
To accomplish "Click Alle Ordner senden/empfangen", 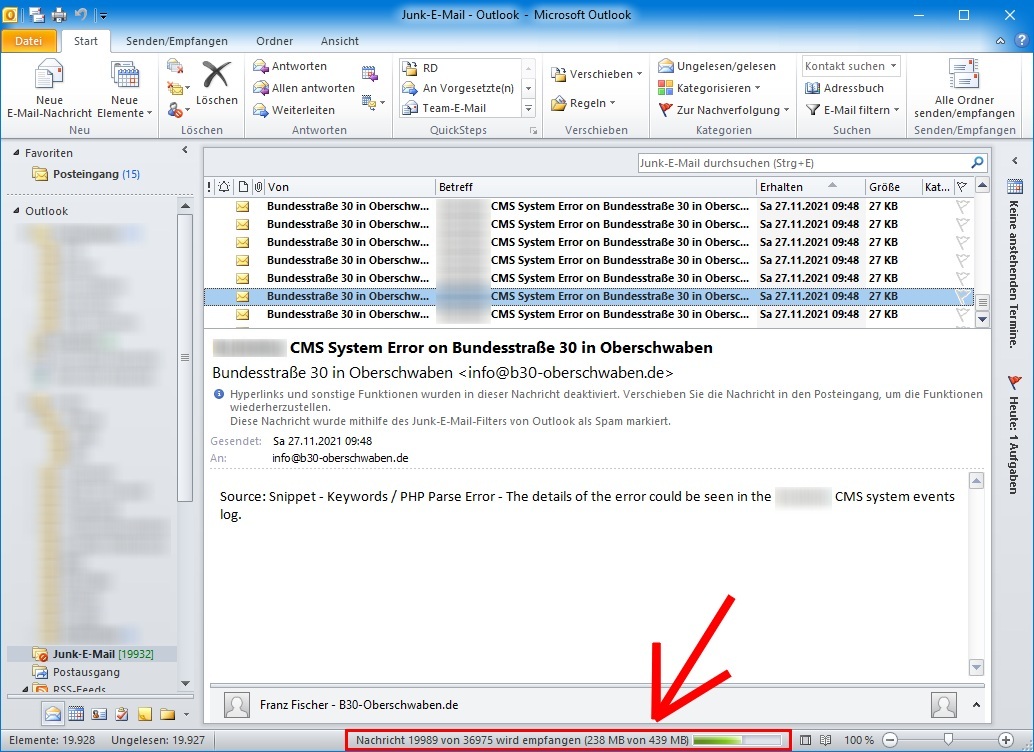I will (x=964, y=89).
